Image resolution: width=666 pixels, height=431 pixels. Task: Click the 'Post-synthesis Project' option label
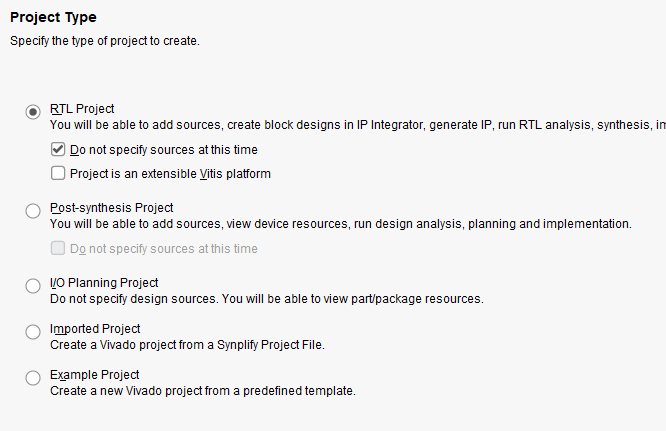tap(111, 208)
